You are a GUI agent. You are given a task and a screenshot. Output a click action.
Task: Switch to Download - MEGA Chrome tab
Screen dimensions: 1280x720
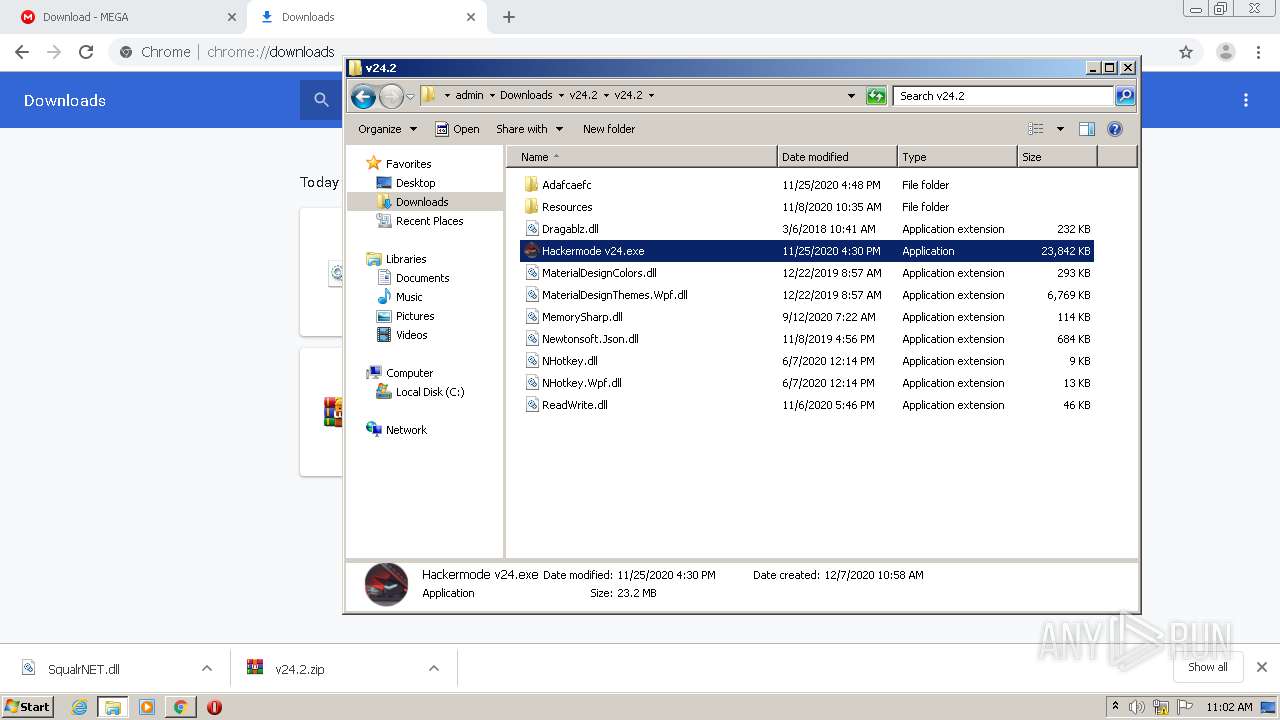point(124,17)
